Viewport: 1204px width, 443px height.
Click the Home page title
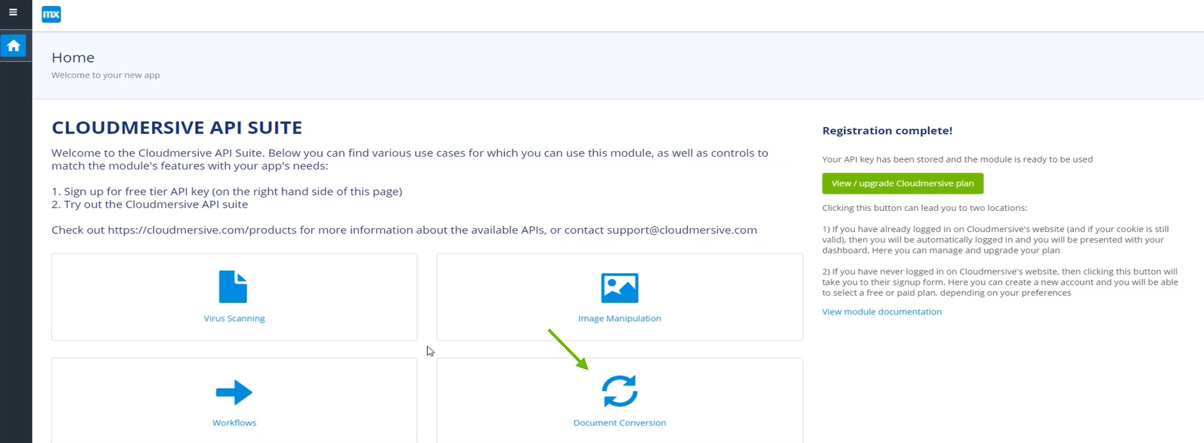click(x=73, y=58)
